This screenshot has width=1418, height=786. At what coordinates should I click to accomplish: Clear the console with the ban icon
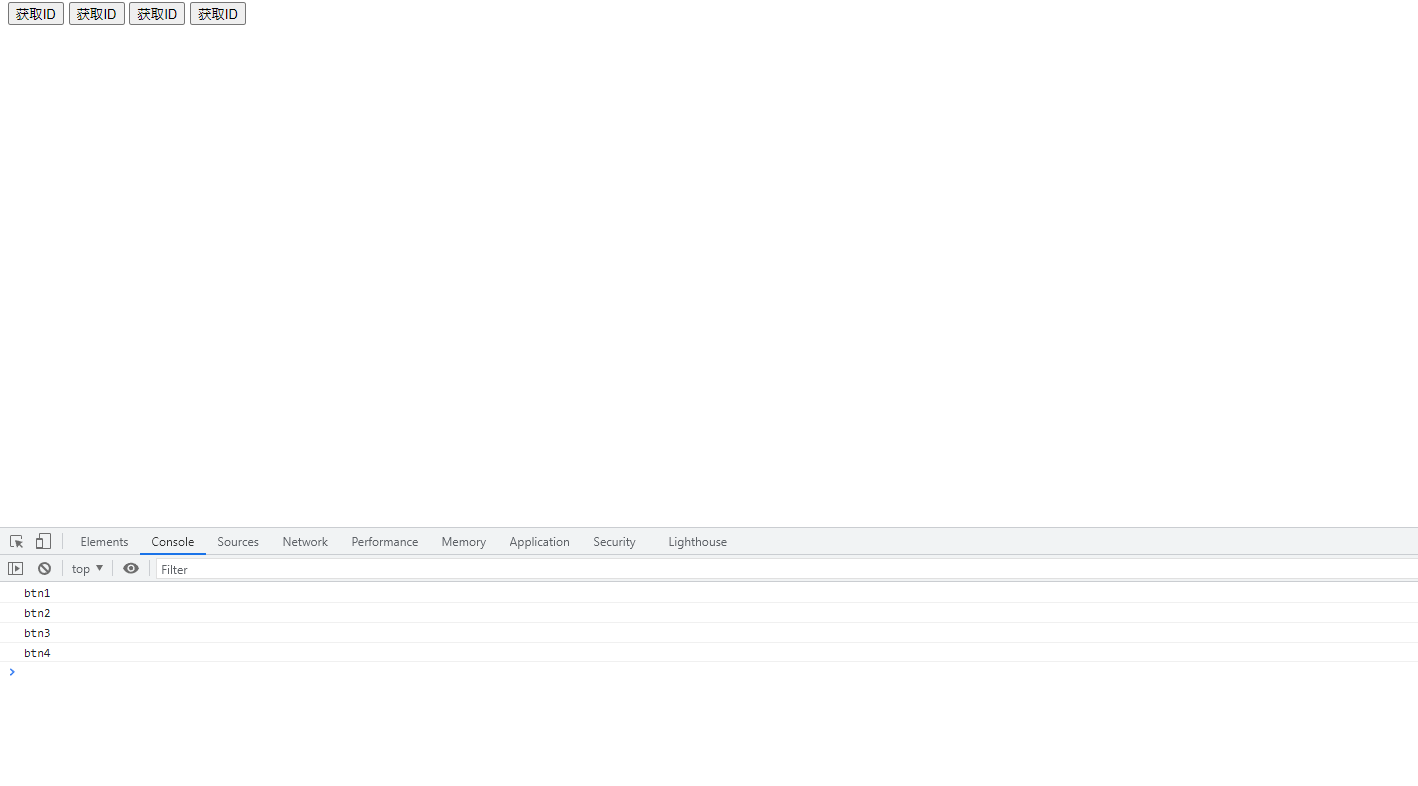44,568
